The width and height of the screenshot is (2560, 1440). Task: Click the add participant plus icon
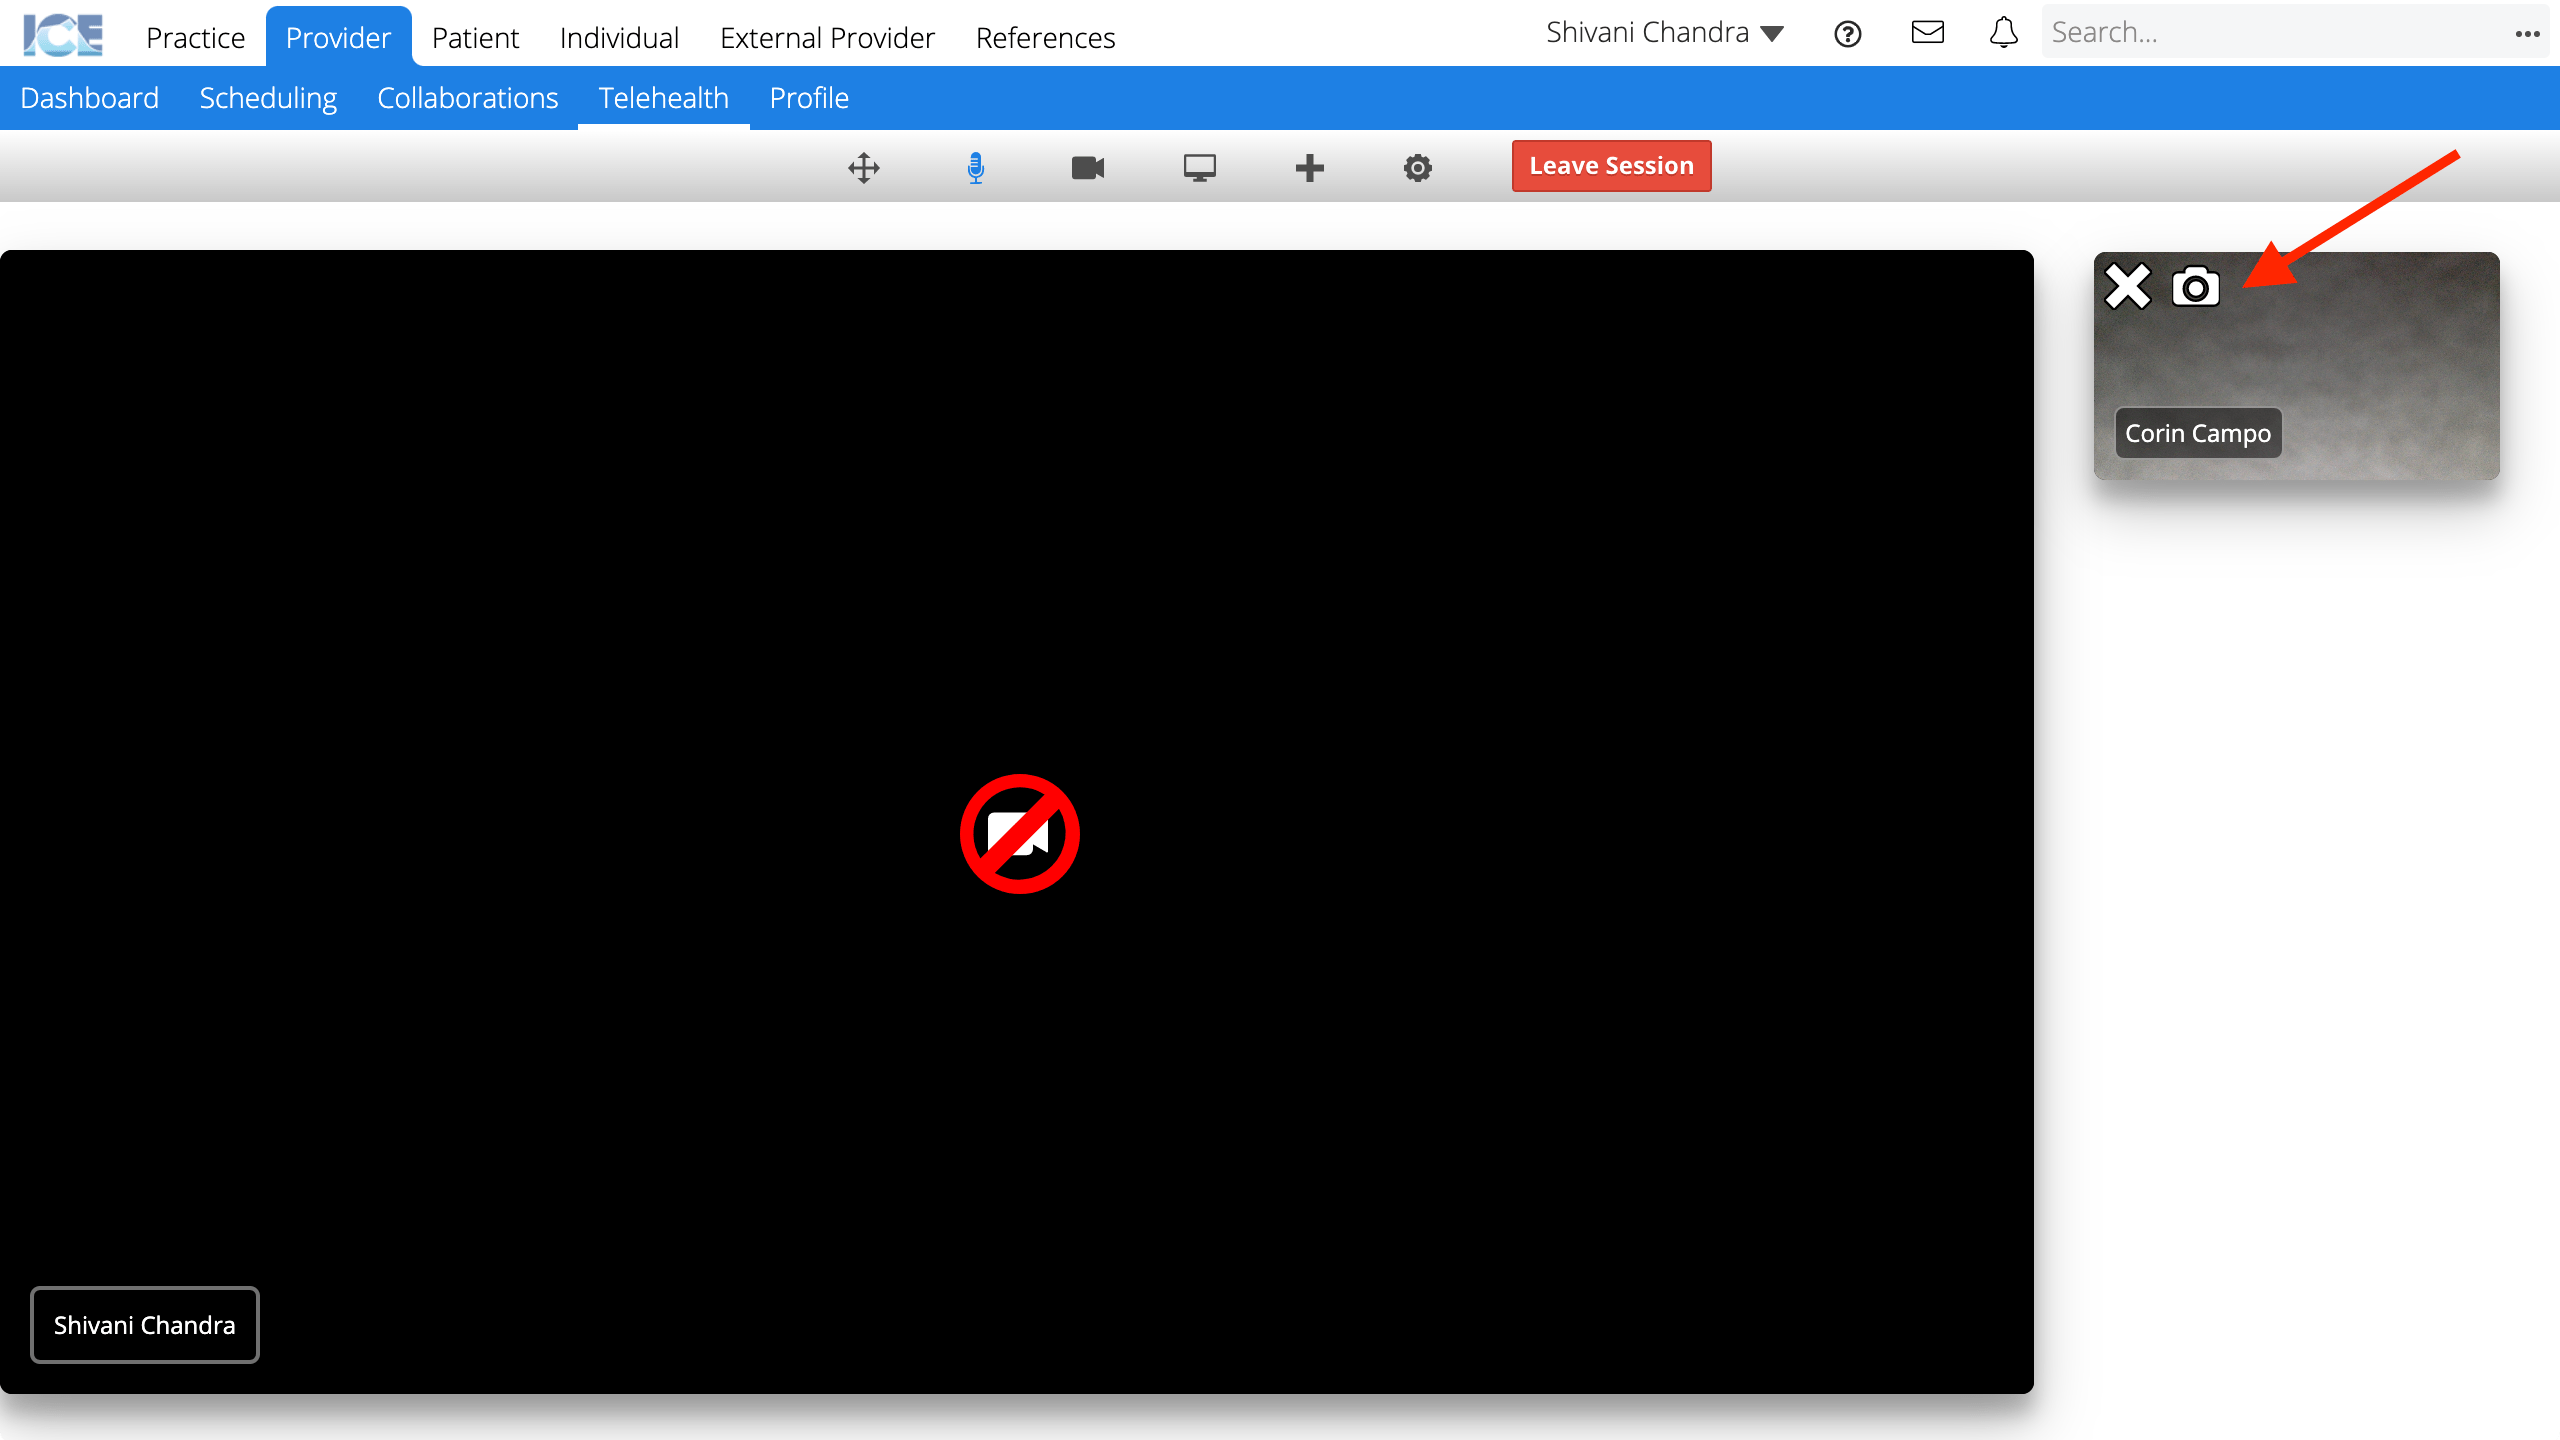pos(1308,165)
